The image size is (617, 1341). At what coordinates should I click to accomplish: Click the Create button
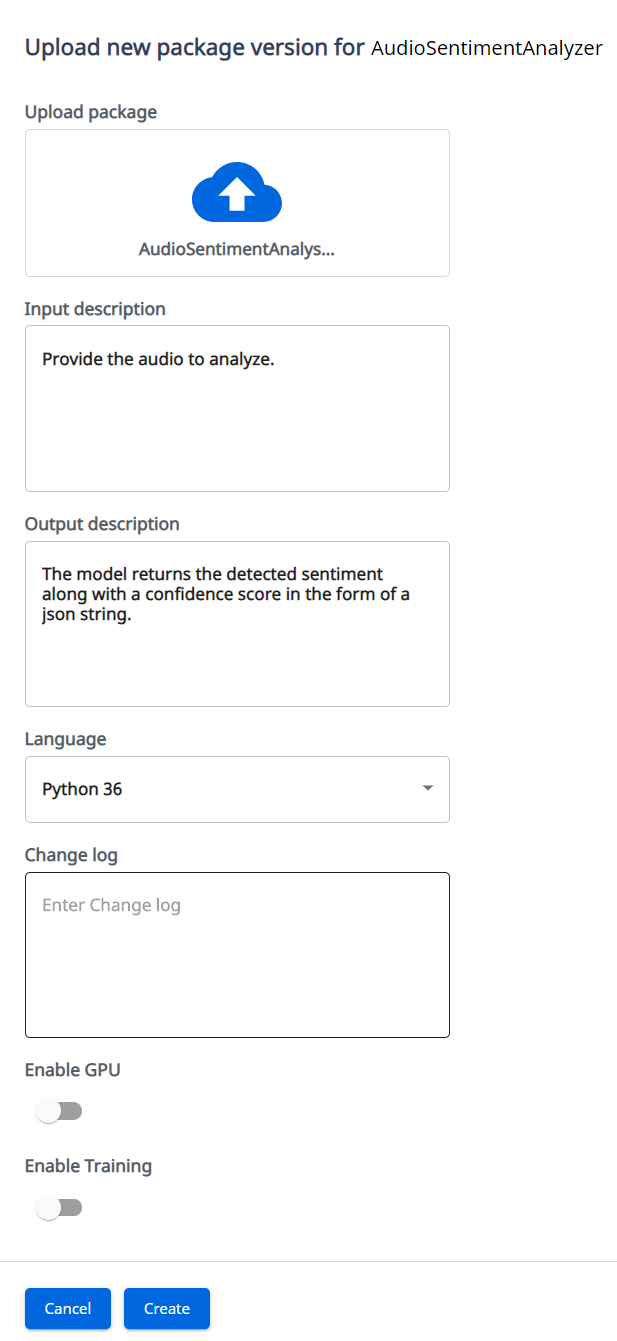point(167,1308)
